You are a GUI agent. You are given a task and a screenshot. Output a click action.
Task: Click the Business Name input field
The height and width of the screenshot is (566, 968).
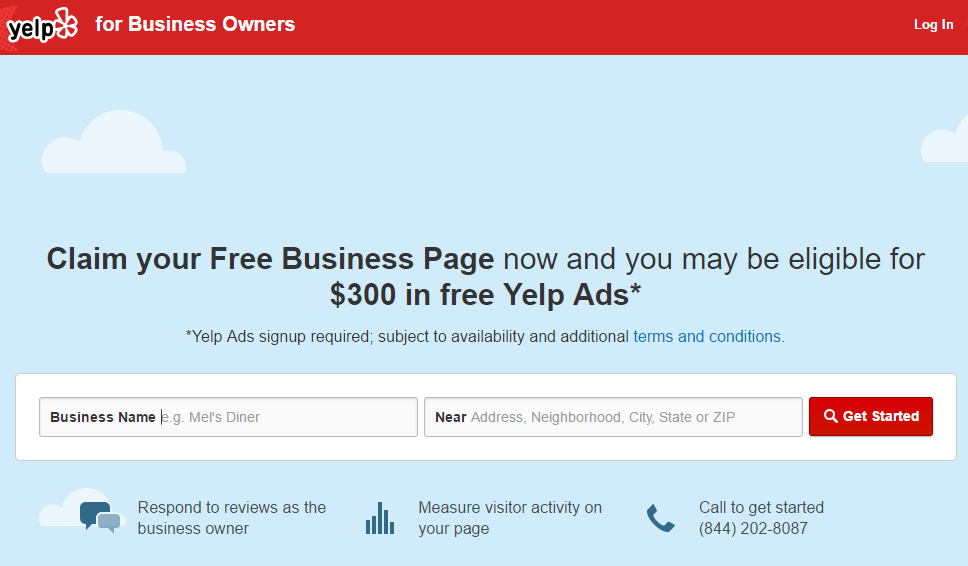[228, 417]
